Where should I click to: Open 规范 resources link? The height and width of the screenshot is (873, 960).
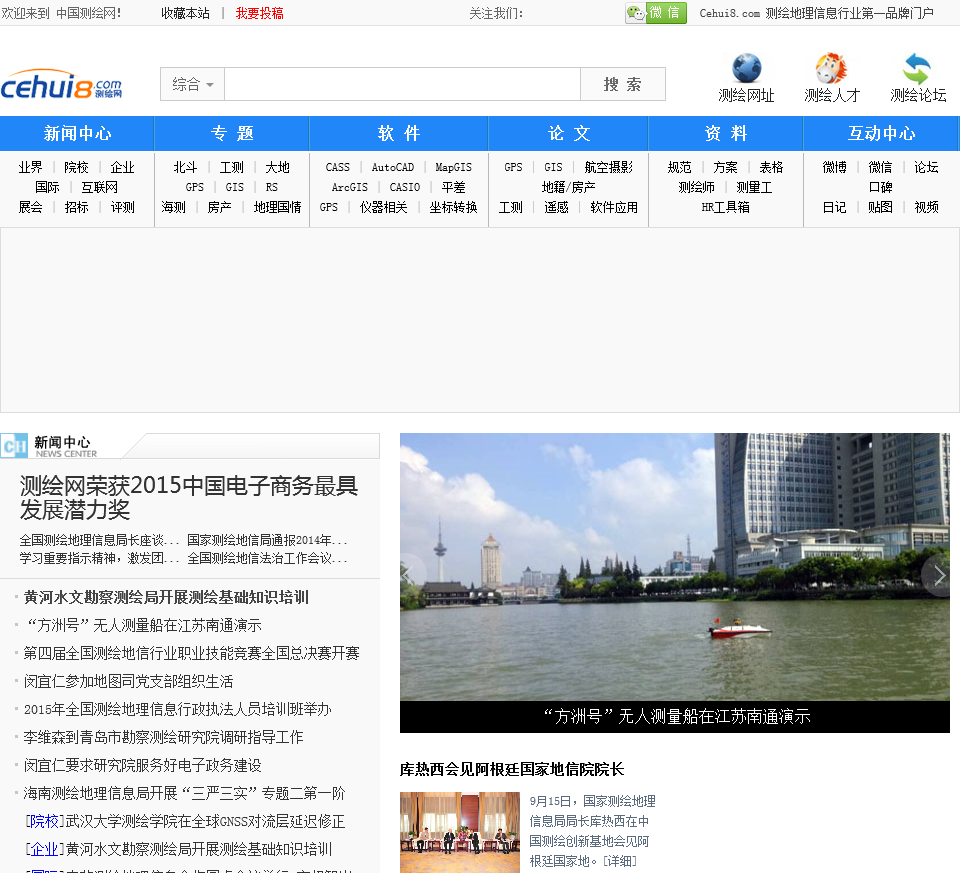tap(680, 167)
